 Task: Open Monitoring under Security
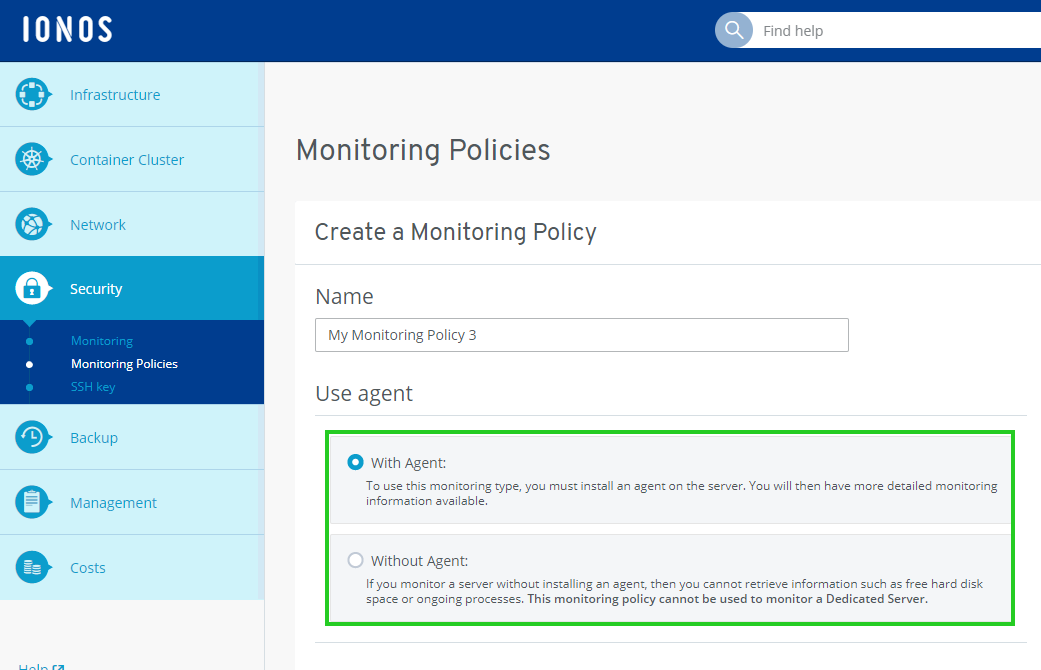click(x=102, y=341)
